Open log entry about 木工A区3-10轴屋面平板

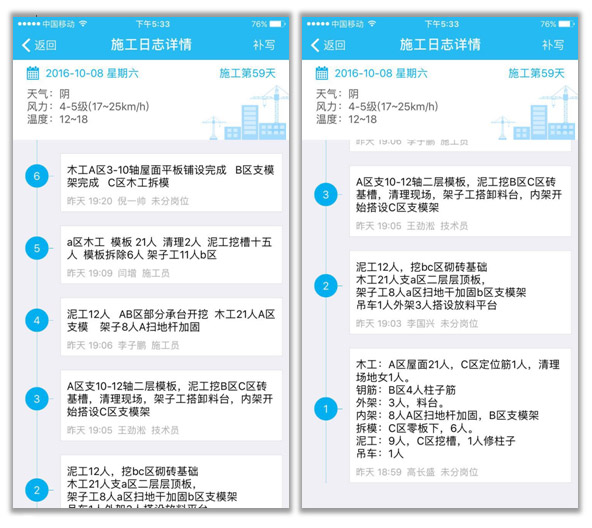(x=171, y=182)
